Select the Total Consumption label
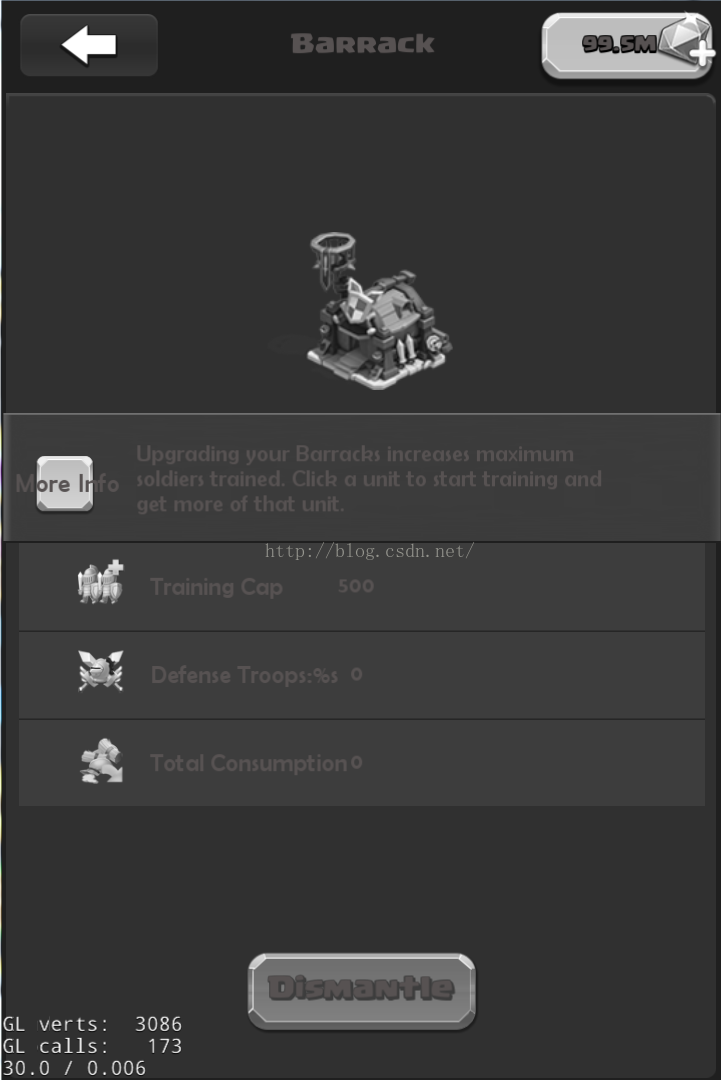Screen dimensions: 721x1080 [x=249, y=763]
